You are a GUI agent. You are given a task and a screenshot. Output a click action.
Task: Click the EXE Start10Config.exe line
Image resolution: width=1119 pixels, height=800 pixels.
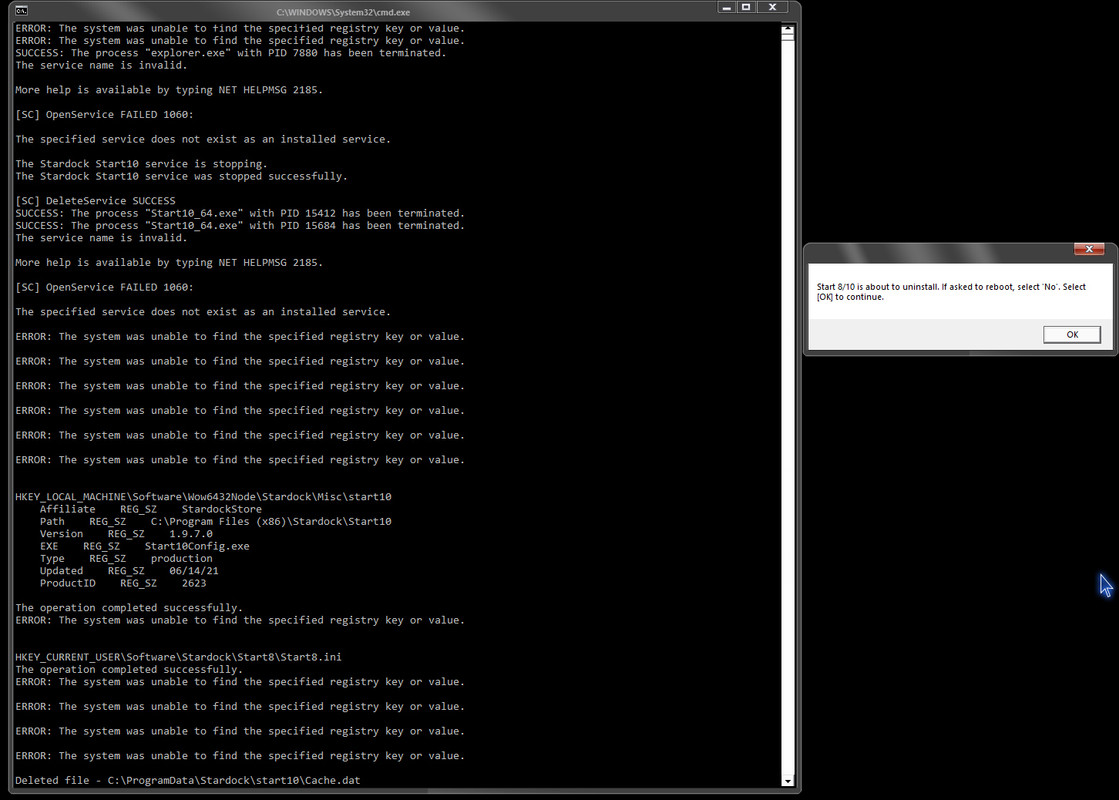coord(145,547)
